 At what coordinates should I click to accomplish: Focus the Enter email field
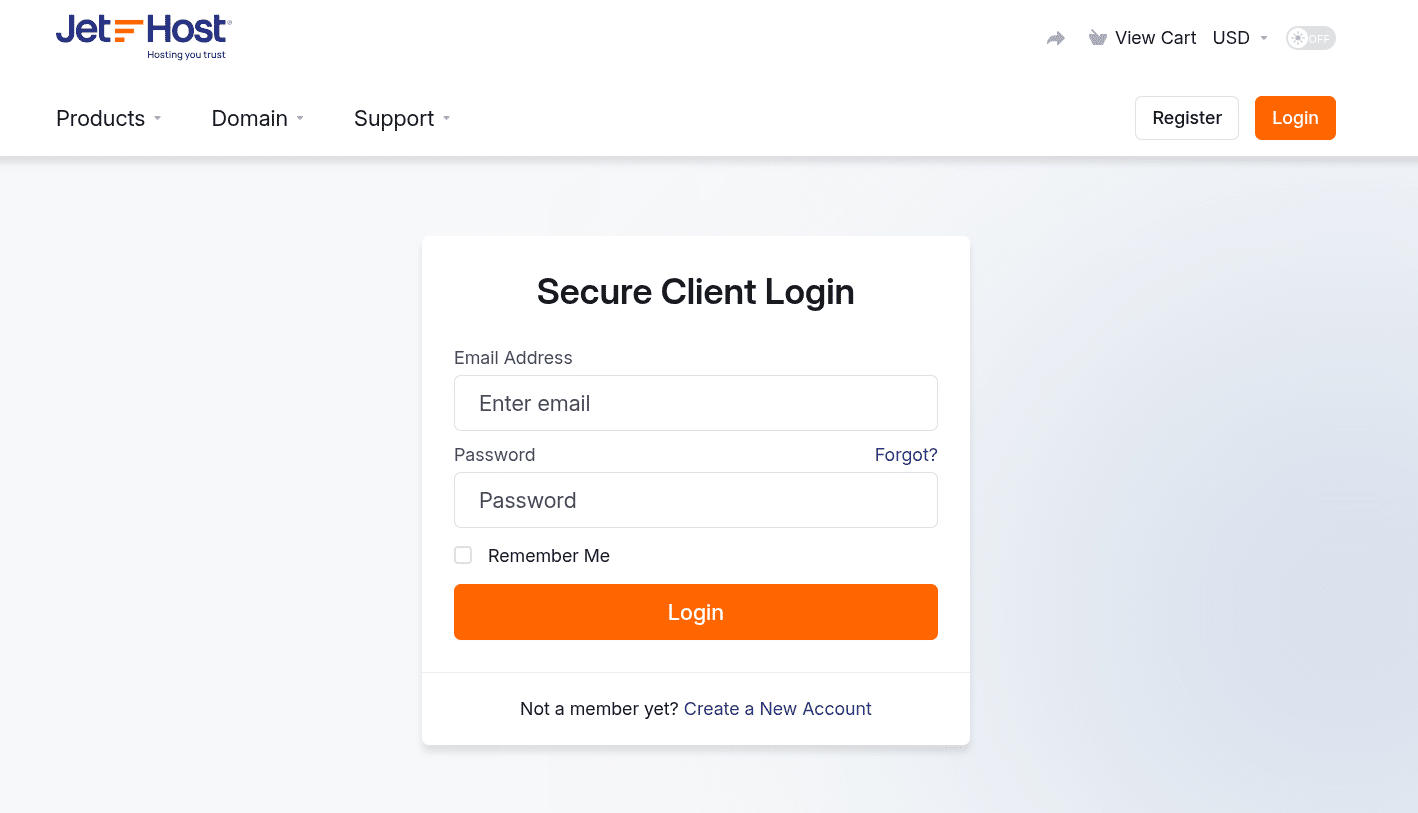point(695,403)
